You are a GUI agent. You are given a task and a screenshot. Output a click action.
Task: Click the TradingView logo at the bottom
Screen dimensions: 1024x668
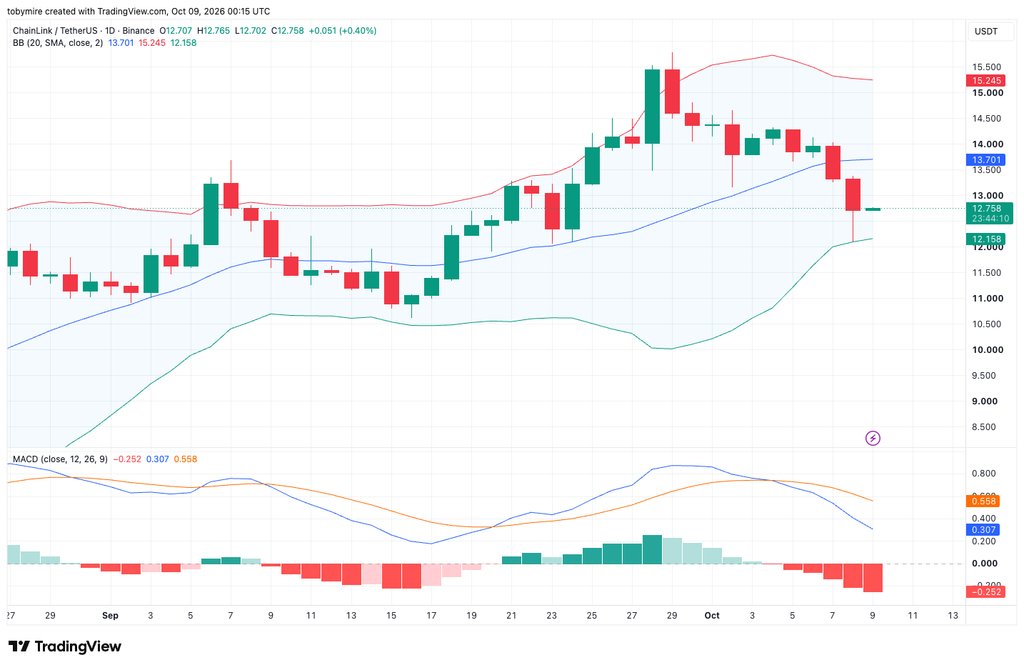tap(65, 646)
